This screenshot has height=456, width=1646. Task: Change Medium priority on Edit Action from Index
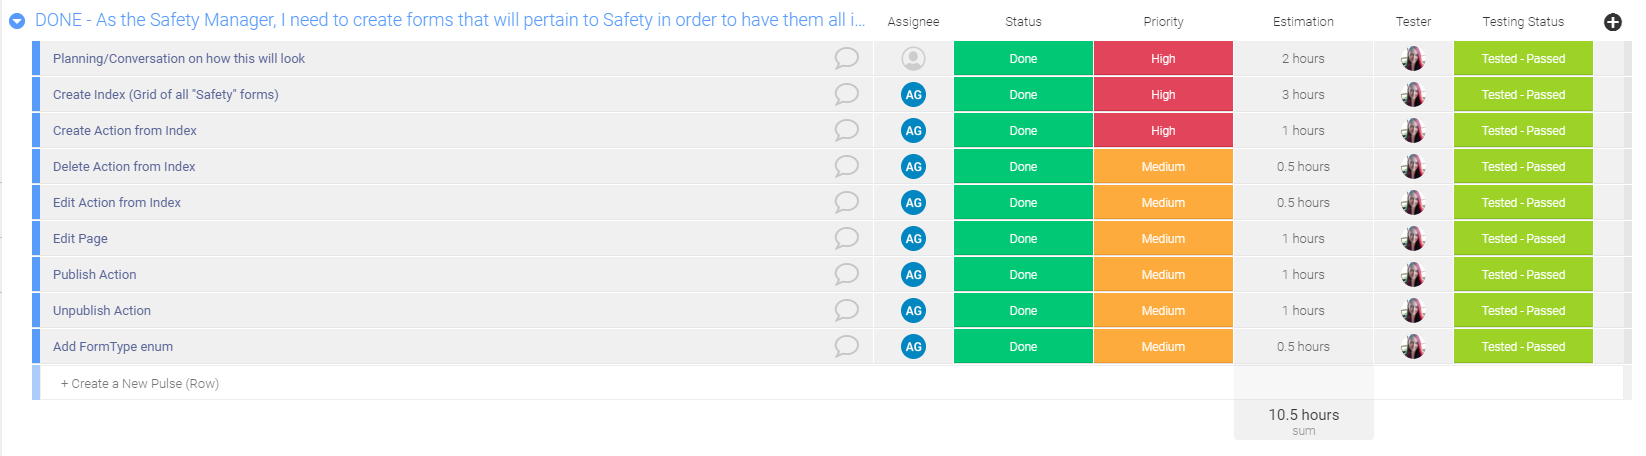pos(1163,203)
